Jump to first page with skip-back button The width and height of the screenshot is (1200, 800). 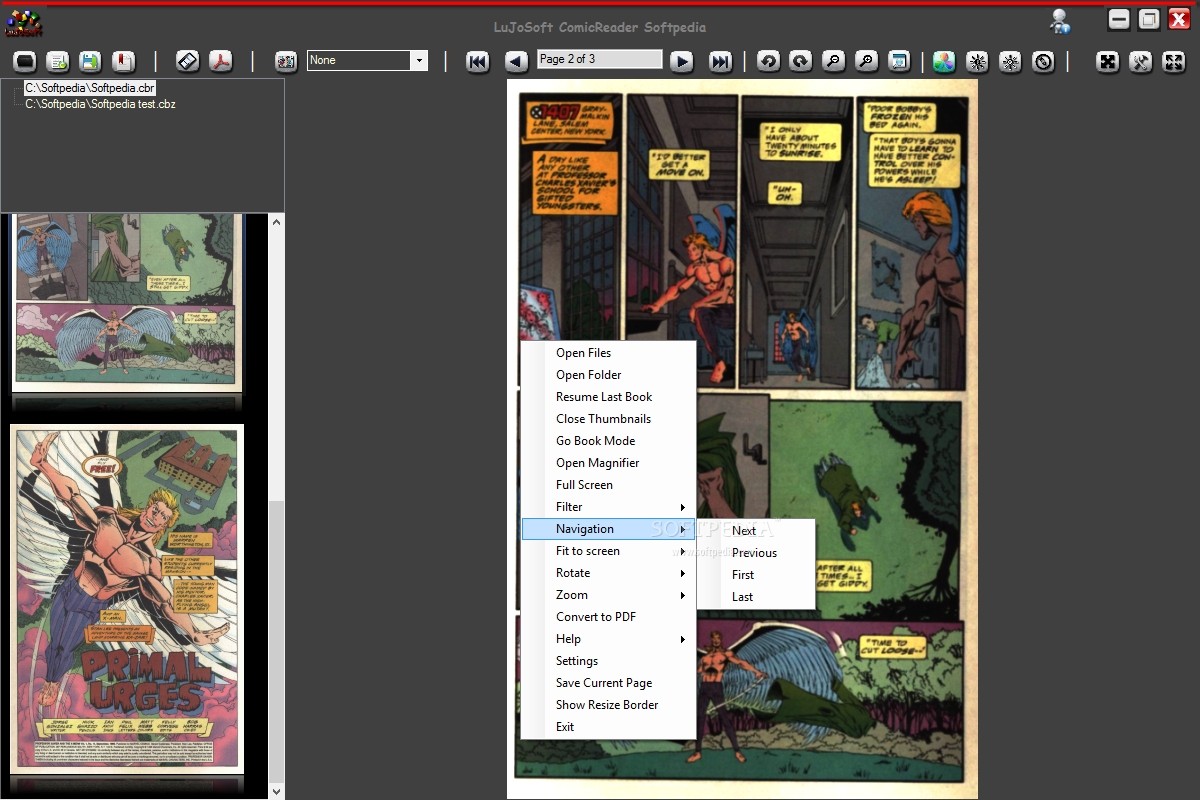point(478,62)
